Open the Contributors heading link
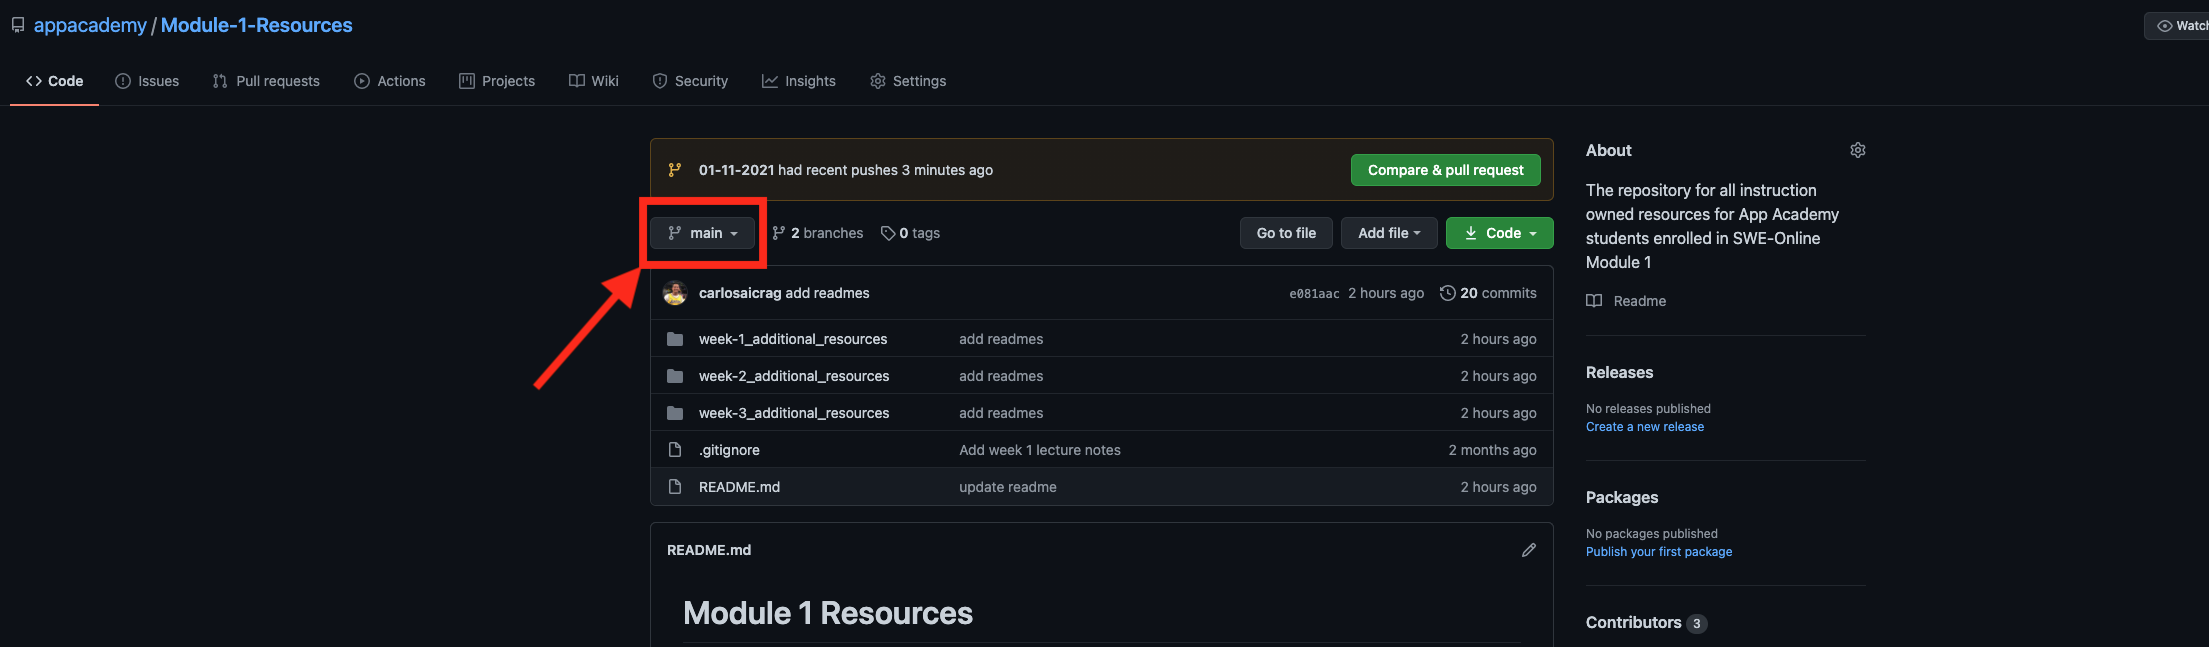 (x=1634, y=622)
